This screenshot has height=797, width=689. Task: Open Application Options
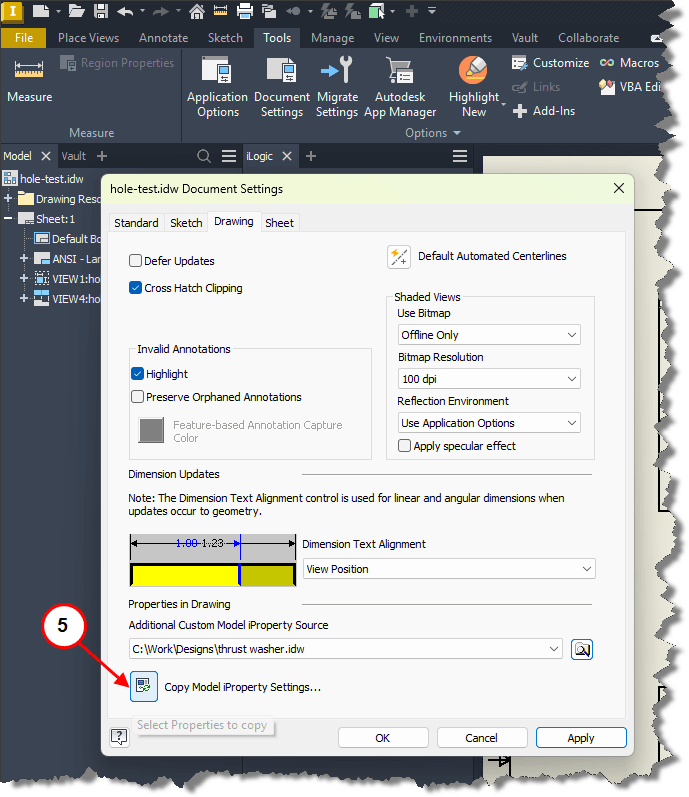click(x=217, y=87)
